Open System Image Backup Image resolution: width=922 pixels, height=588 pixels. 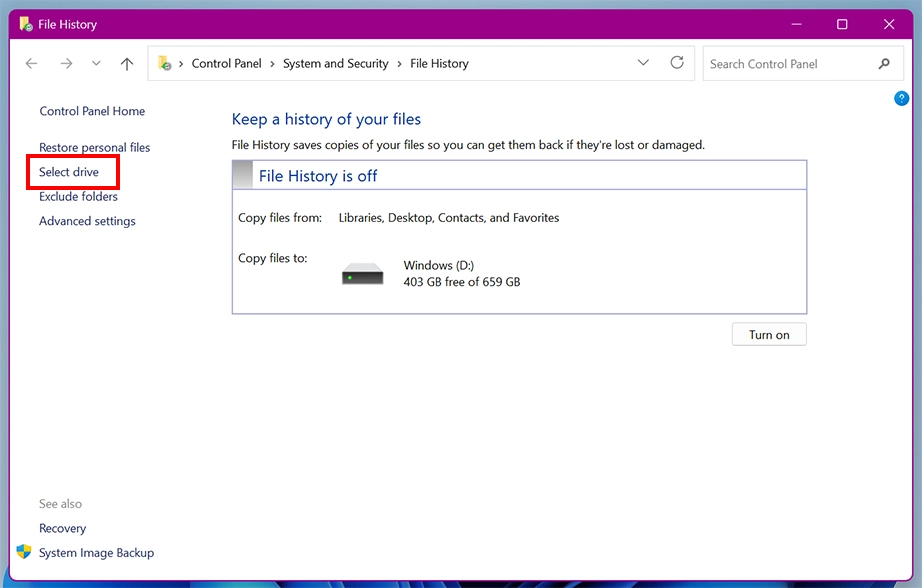(96, 553)
